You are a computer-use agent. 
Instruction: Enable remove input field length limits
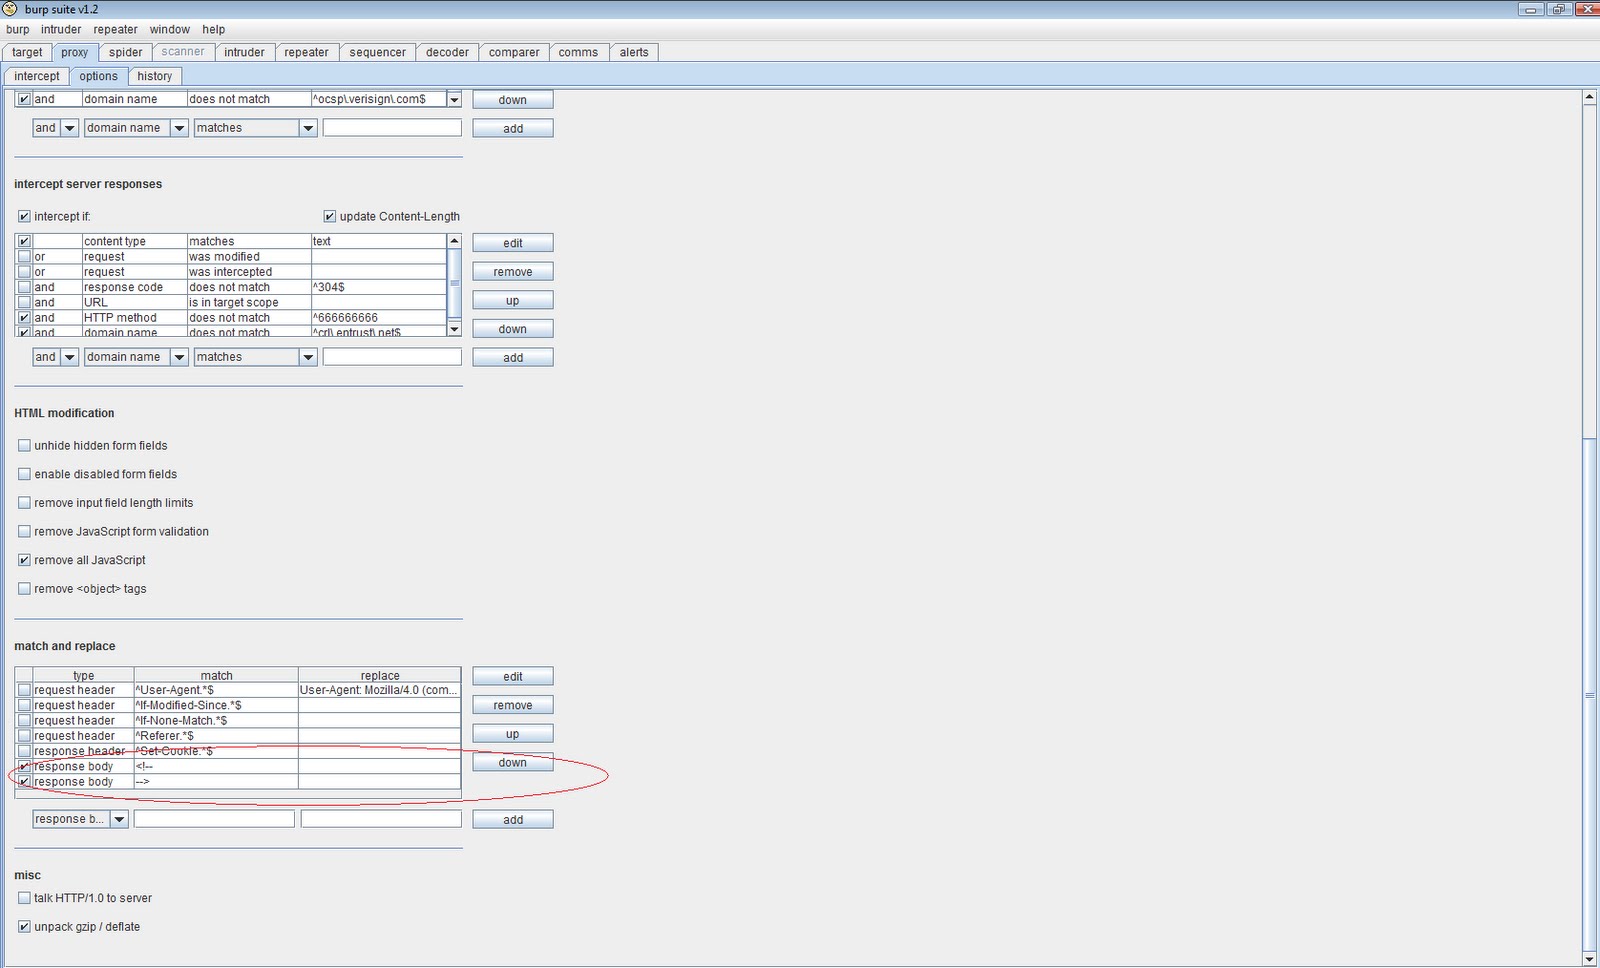coord(24,503)
